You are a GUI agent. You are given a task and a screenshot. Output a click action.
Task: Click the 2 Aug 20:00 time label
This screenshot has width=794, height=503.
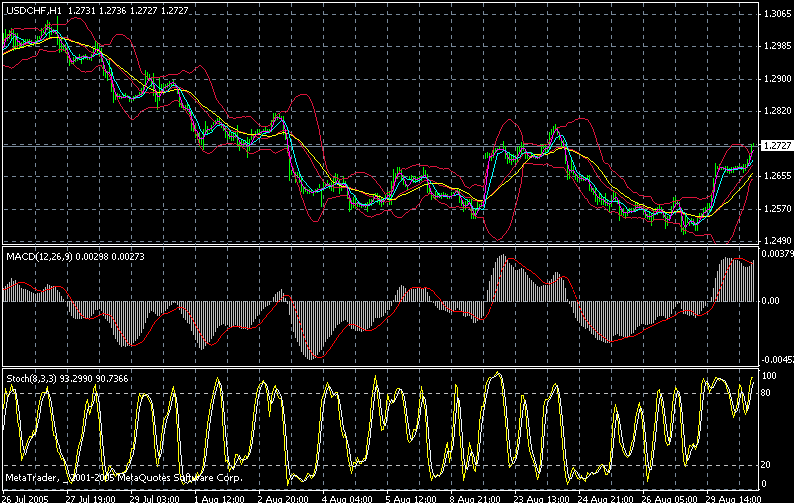click(283, 498)
